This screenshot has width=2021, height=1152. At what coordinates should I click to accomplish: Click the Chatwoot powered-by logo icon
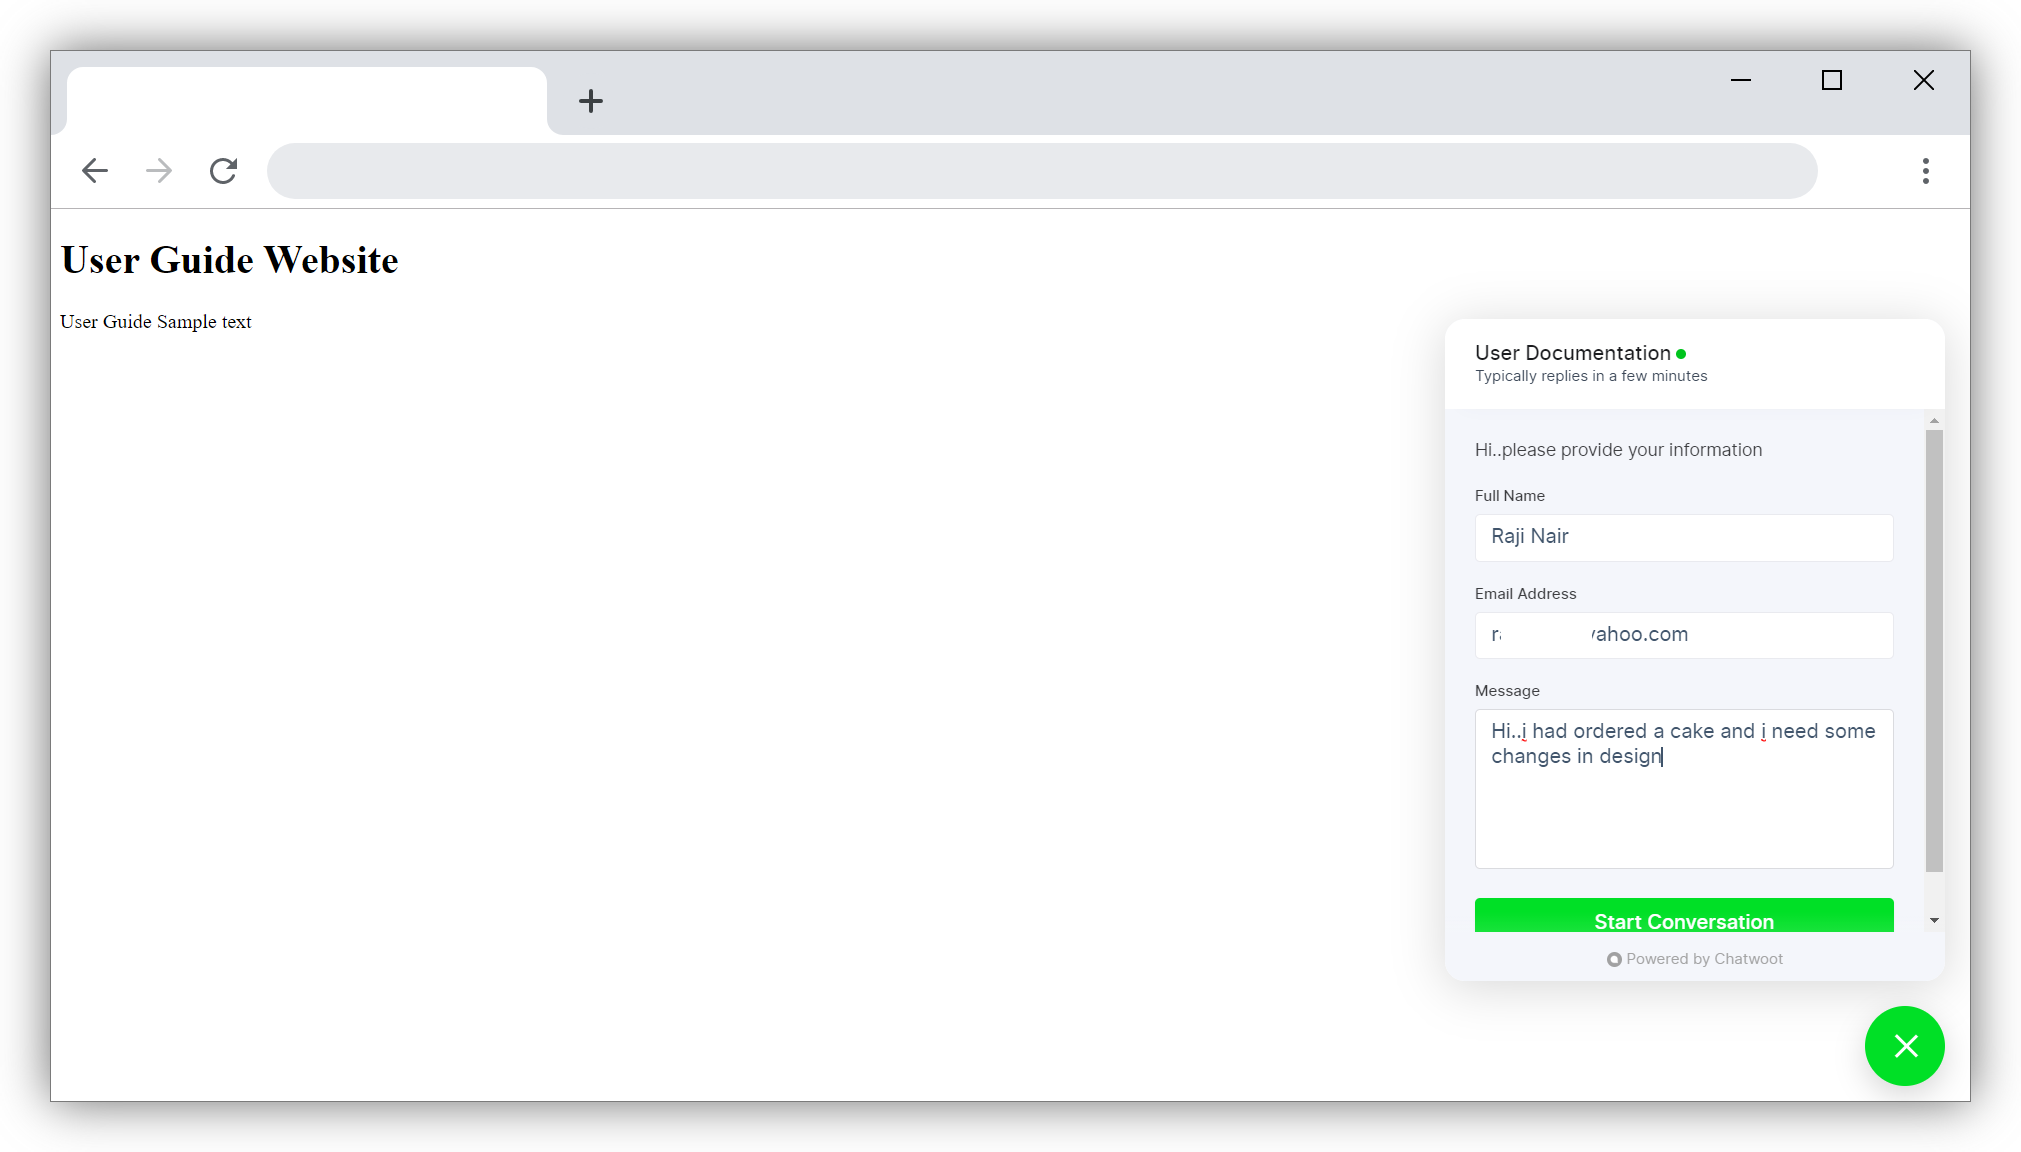coord(1612,959)
